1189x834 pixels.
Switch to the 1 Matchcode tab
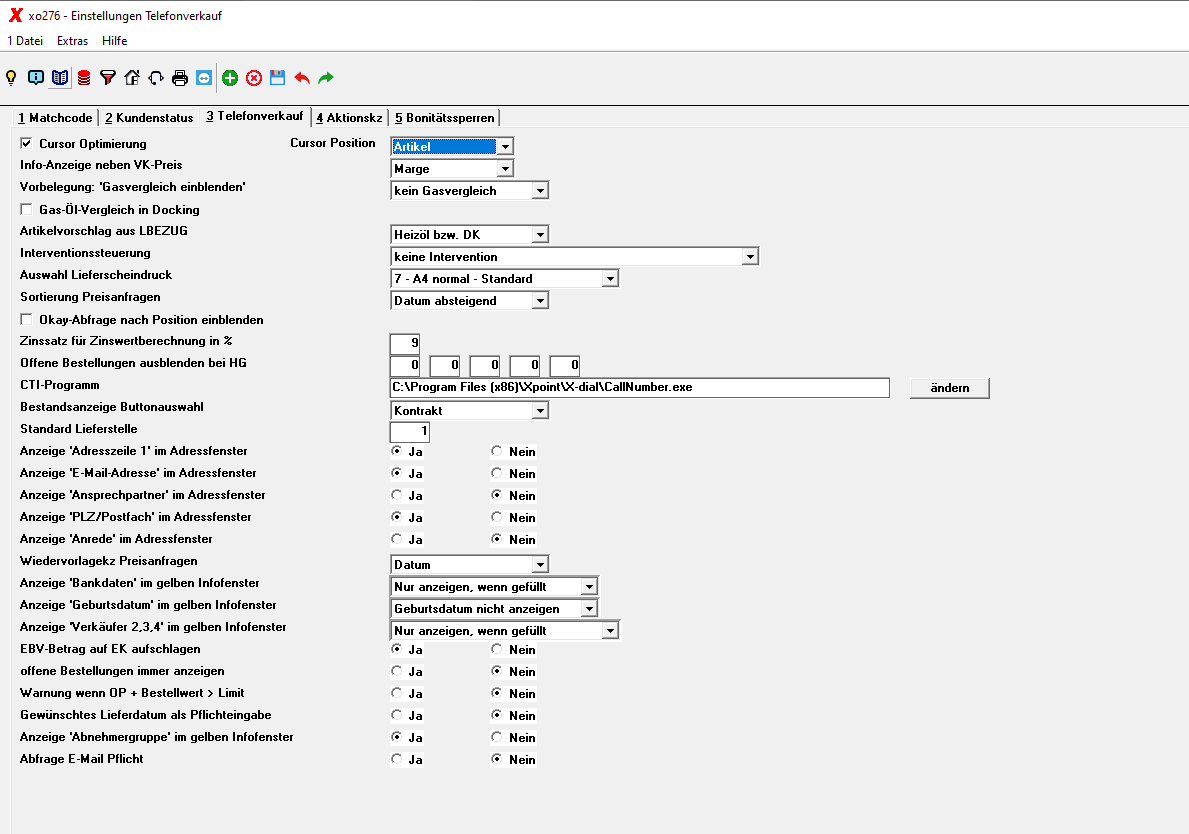point(55,118)
